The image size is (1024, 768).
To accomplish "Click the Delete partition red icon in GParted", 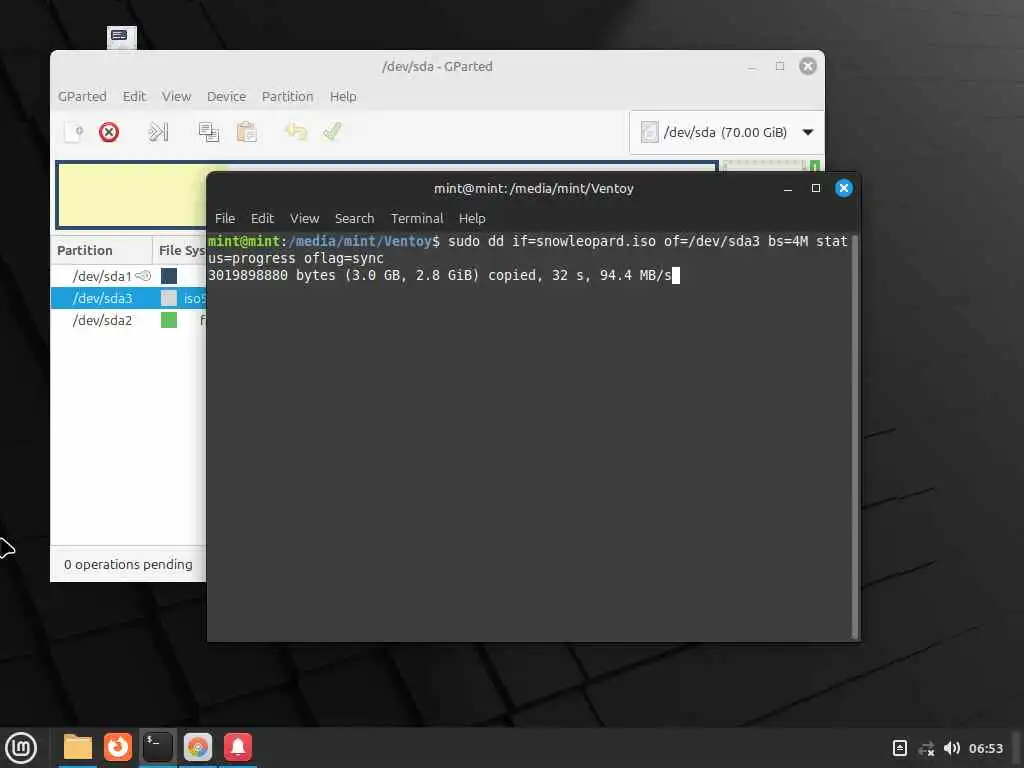I will click(x=109, y=132).
